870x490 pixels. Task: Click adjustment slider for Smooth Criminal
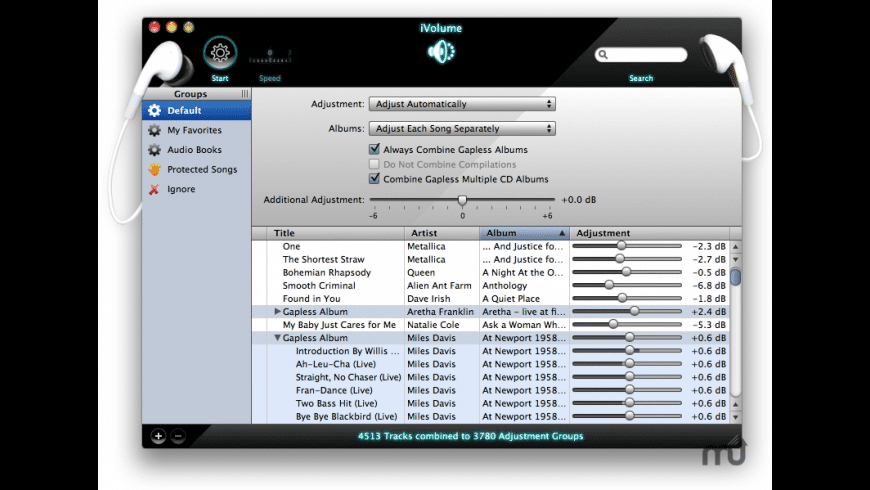pos(626,285)
